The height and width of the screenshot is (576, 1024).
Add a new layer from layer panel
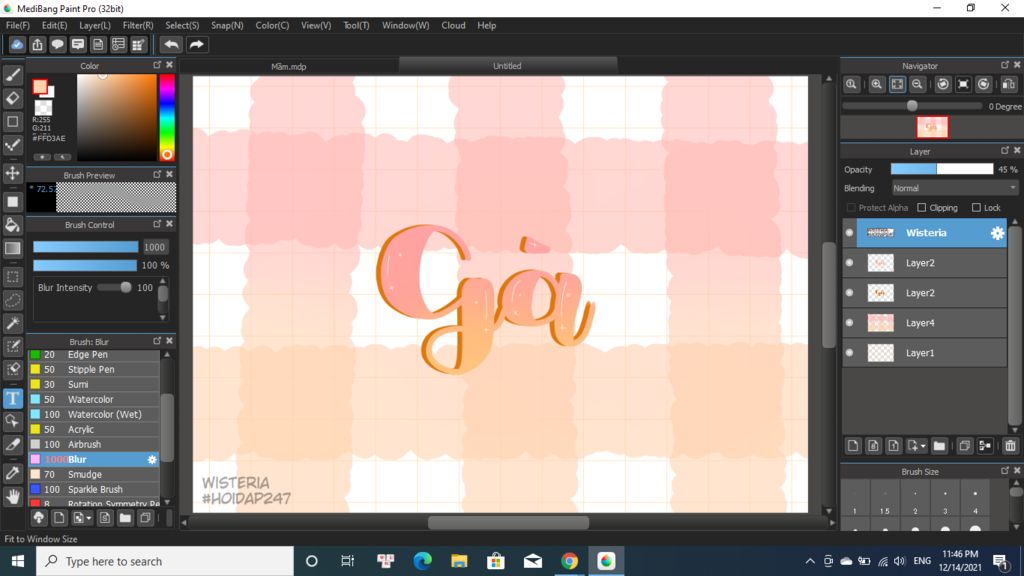(x=853, y=446)
